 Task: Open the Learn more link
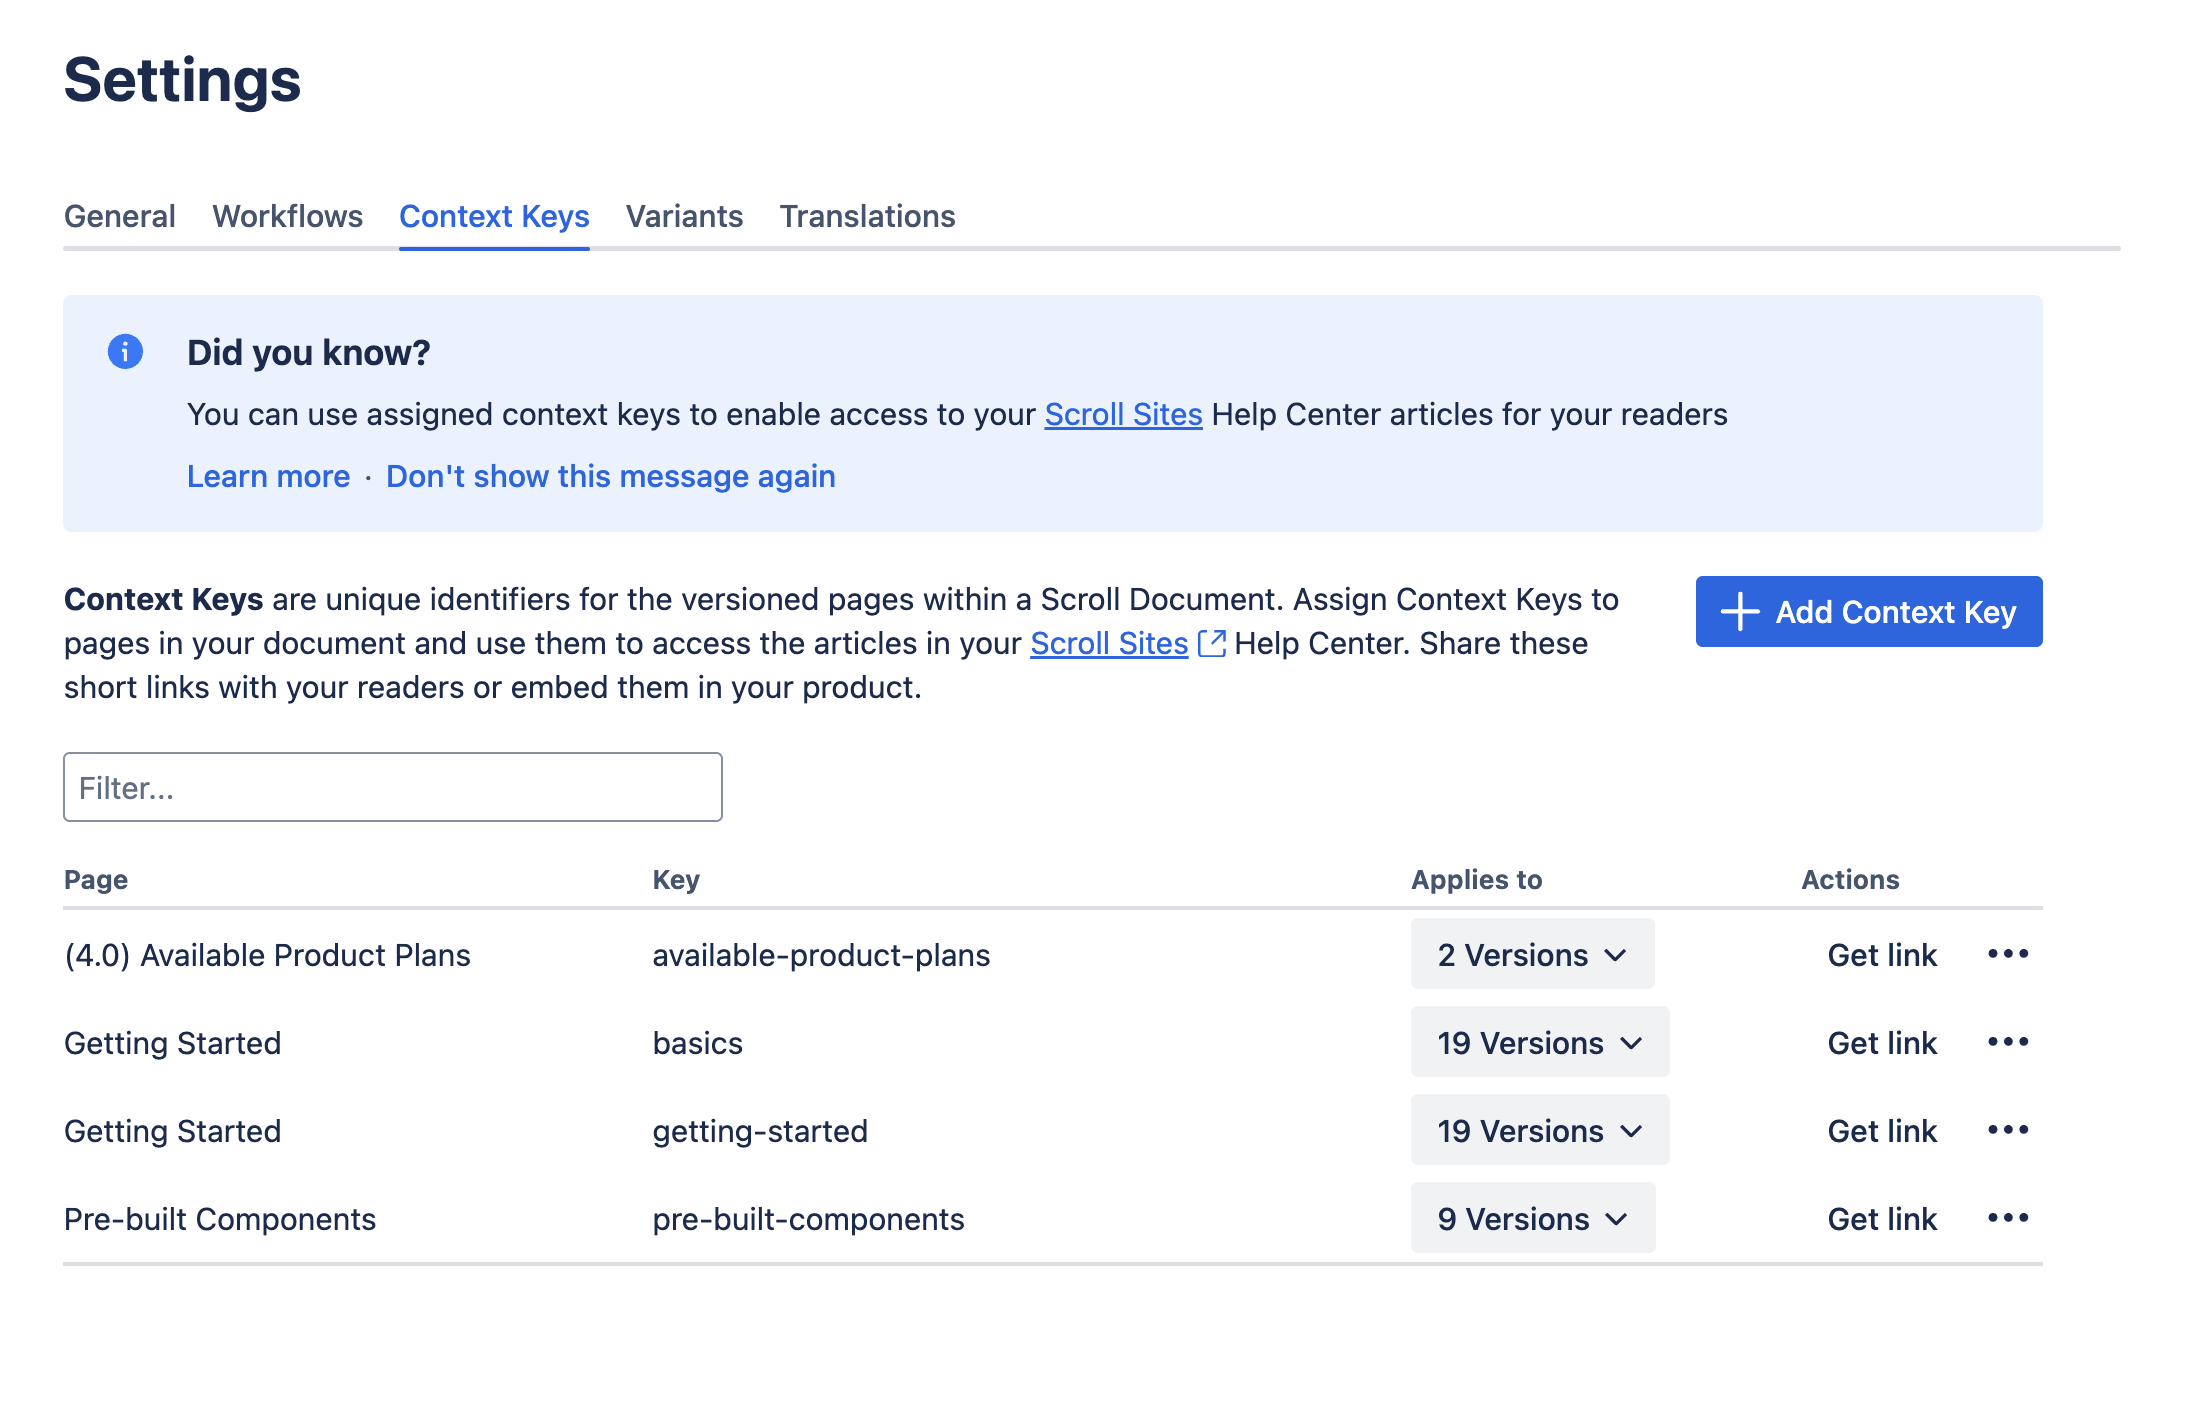coord(268,476)
